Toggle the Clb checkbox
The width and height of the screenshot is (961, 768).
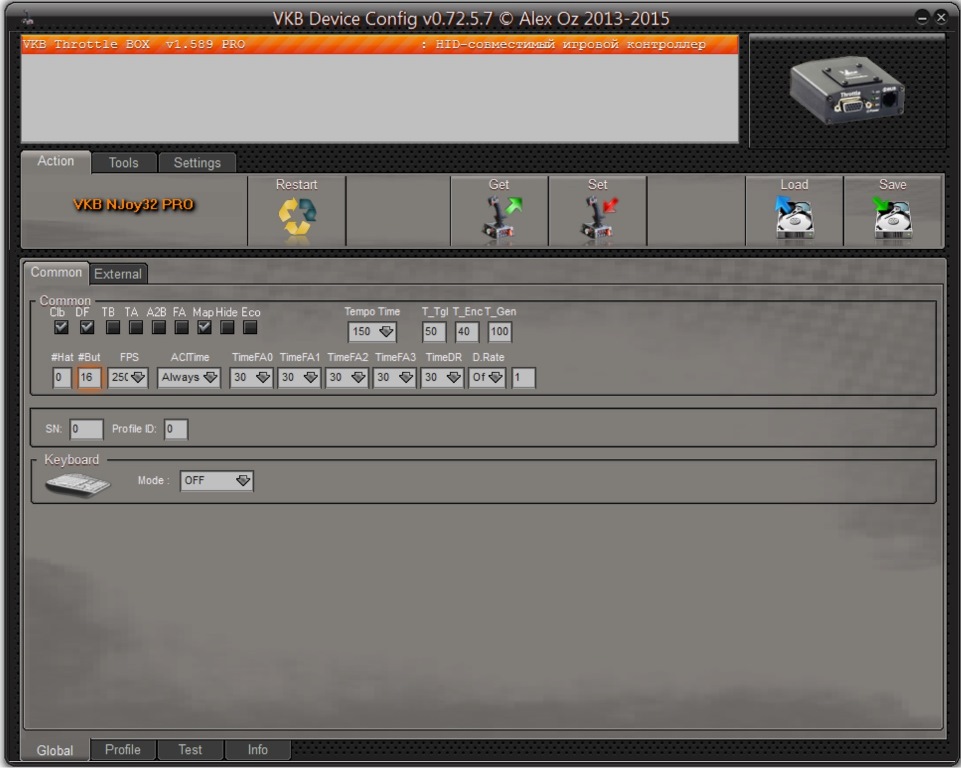coord(61,327)
